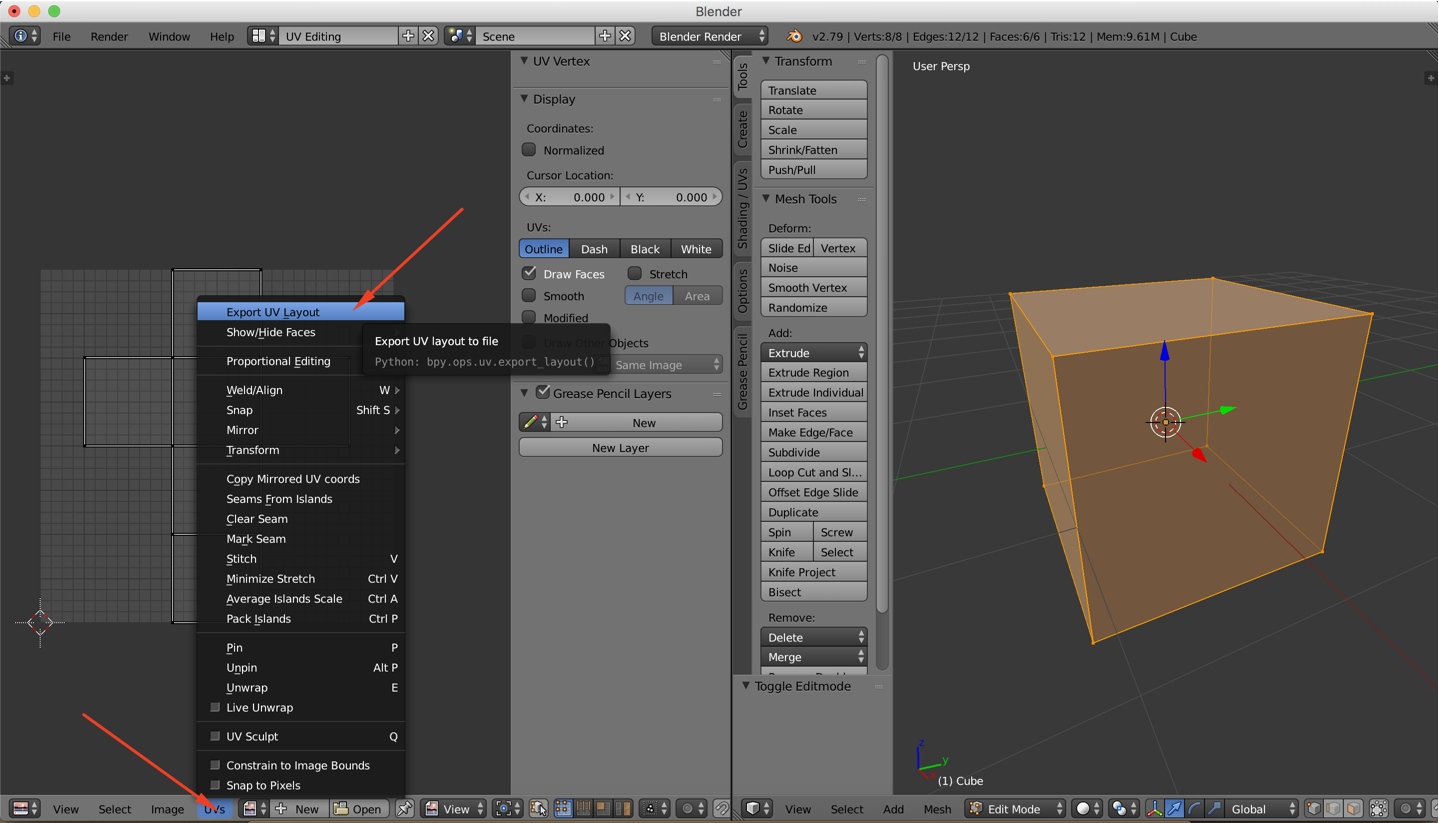Enable Live Unwrap in the UVs menu
This screenshot has height=823, width=1439.
(x=215, y=707)
